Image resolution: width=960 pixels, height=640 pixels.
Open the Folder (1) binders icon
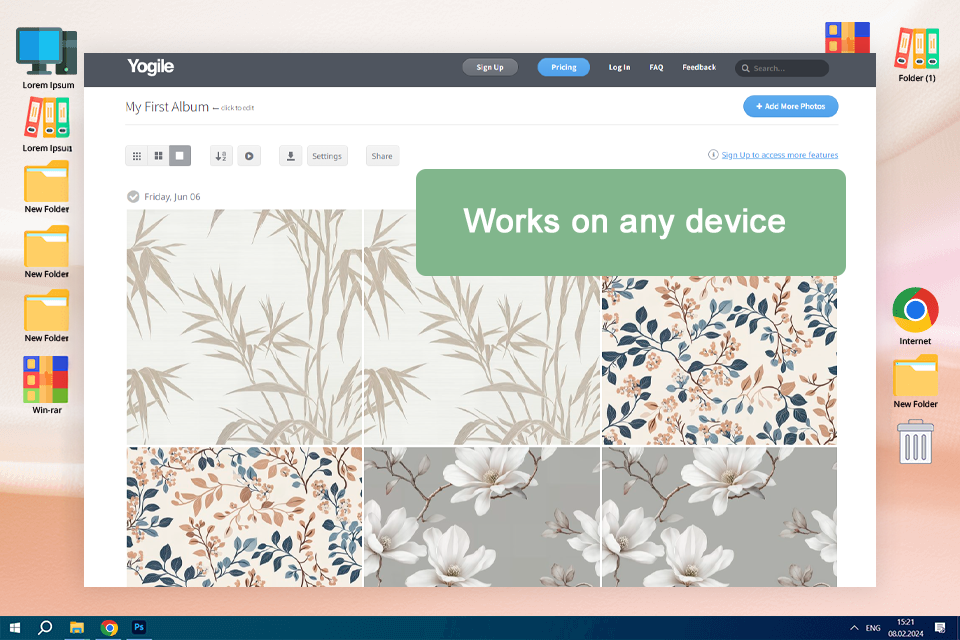[917, 55]
